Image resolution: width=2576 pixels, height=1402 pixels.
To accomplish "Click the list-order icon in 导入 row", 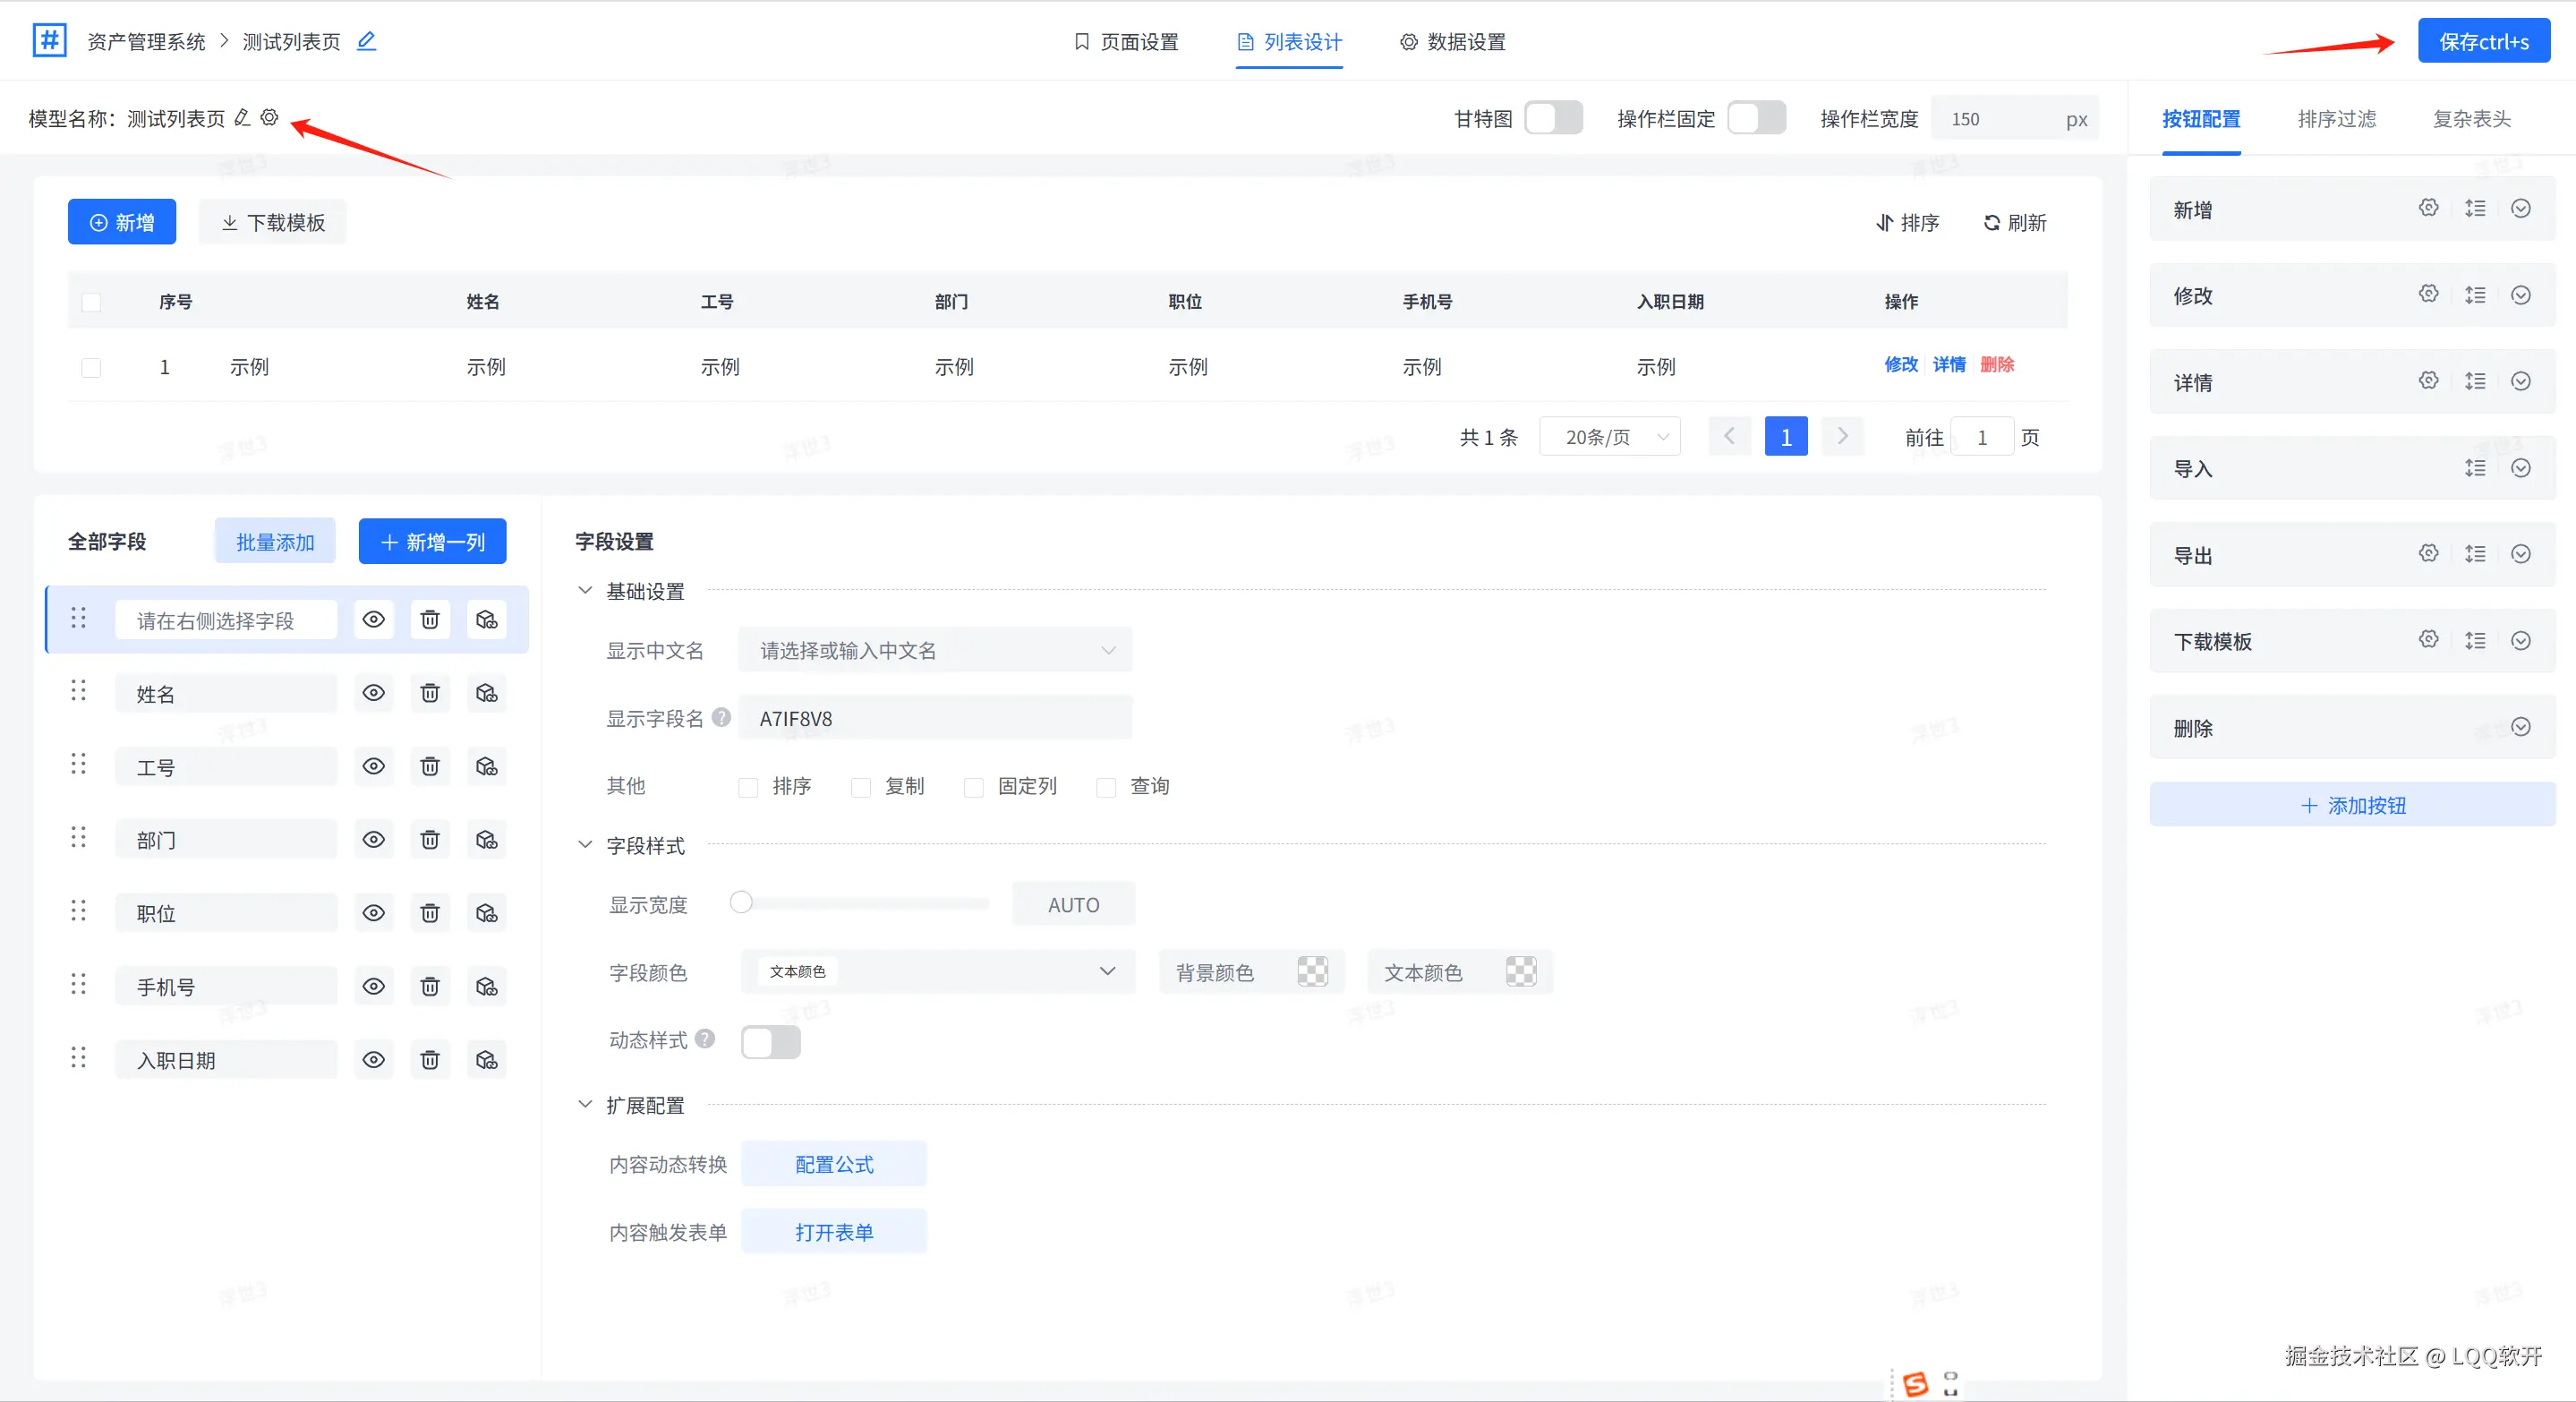I will [x=2475, y=468].
